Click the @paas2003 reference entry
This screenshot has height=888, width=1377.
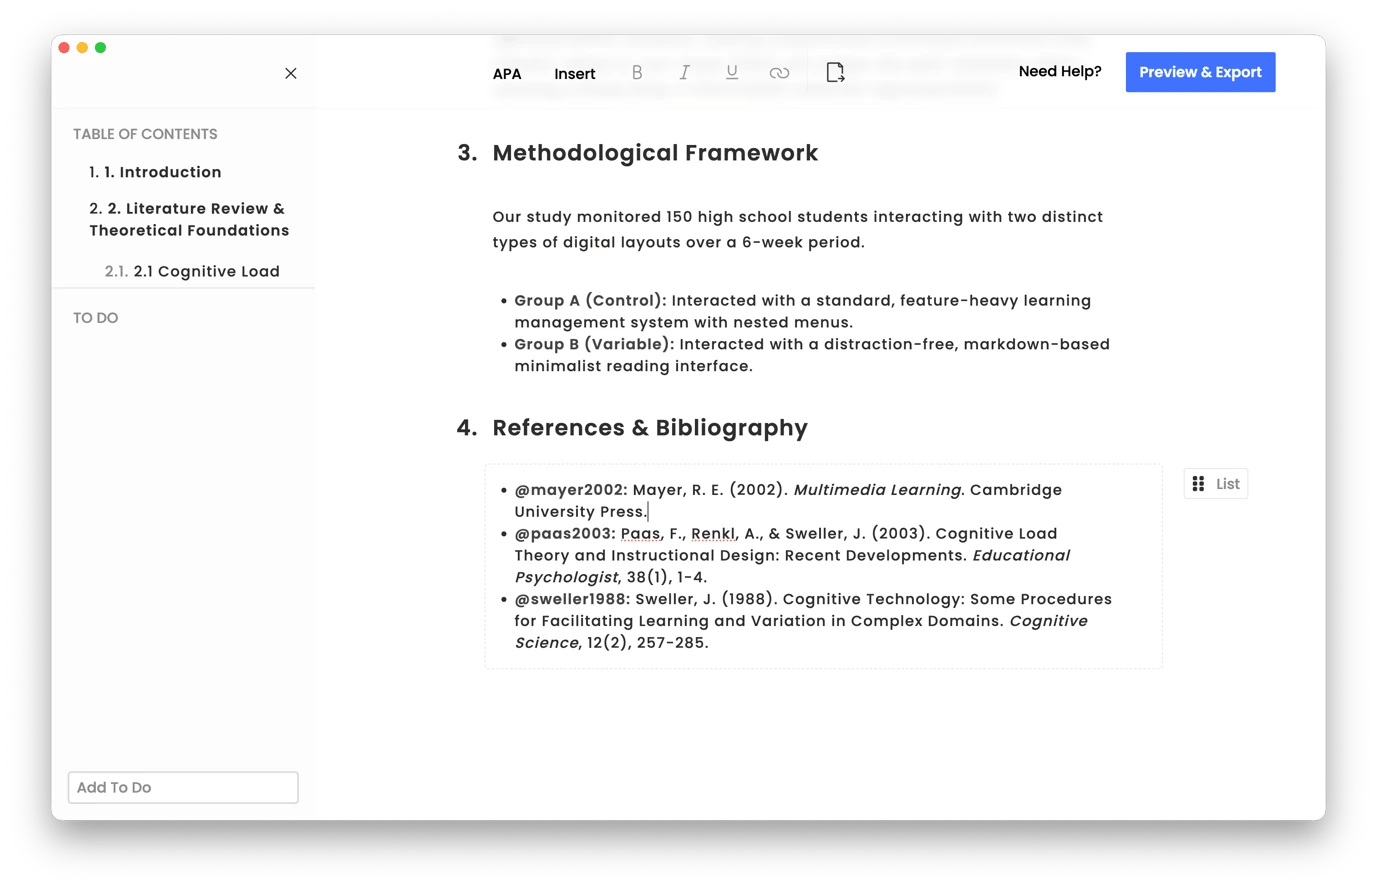tap(792, 555)
